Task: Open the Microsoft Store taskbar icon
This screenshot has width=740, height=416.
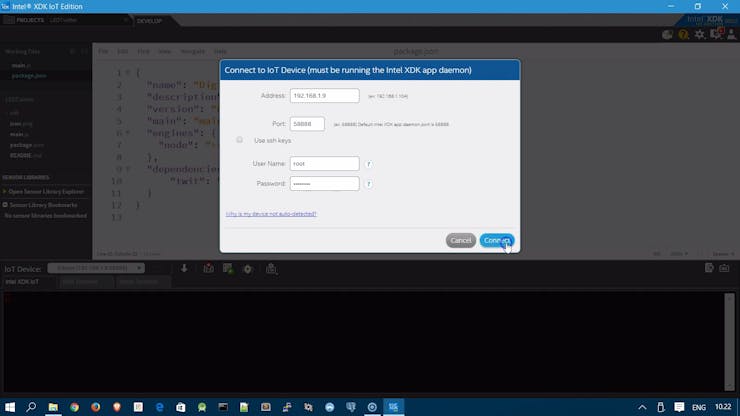Action: [x=181, y=407]
